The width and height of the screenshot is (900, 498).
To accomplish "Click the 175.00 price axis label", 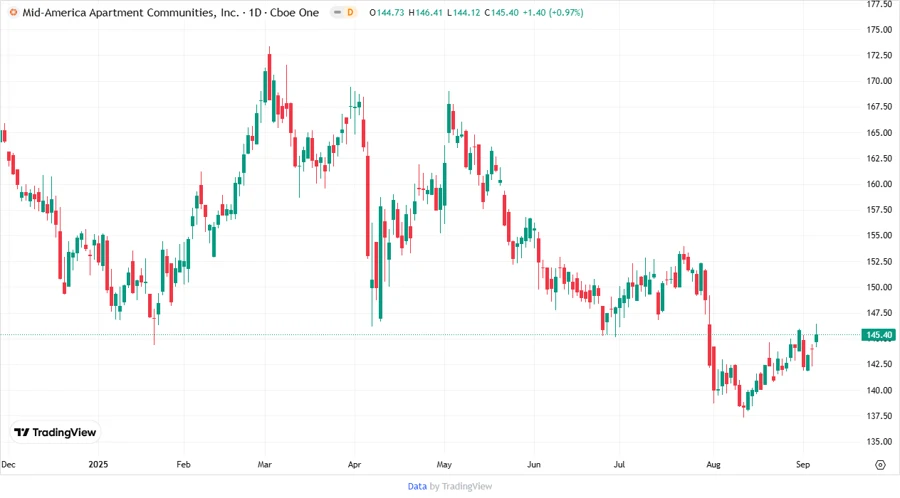I will click(x=879, y=30).
